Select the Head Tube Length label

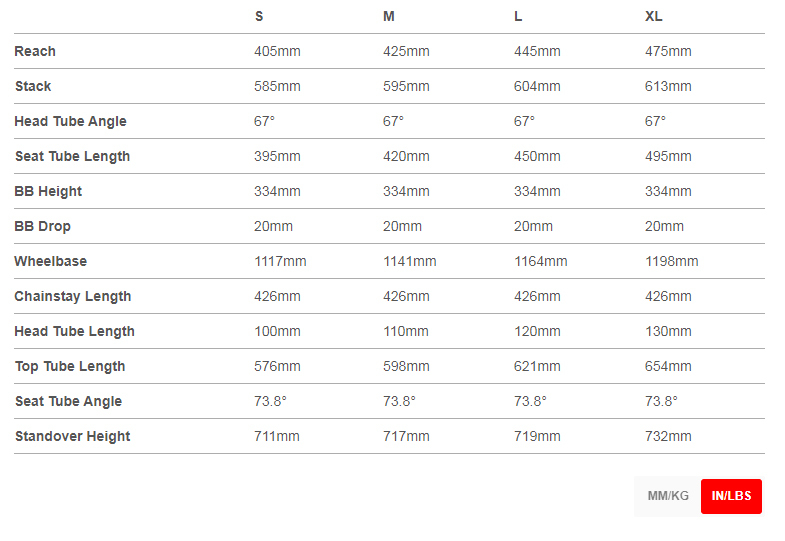click(x=74, y=331)
